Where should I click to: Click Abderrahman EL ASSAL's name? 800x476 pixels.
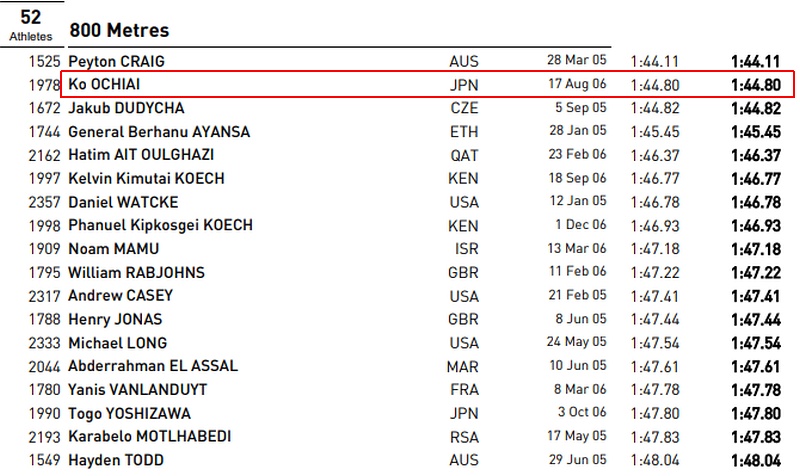click(x=153, y=366)
